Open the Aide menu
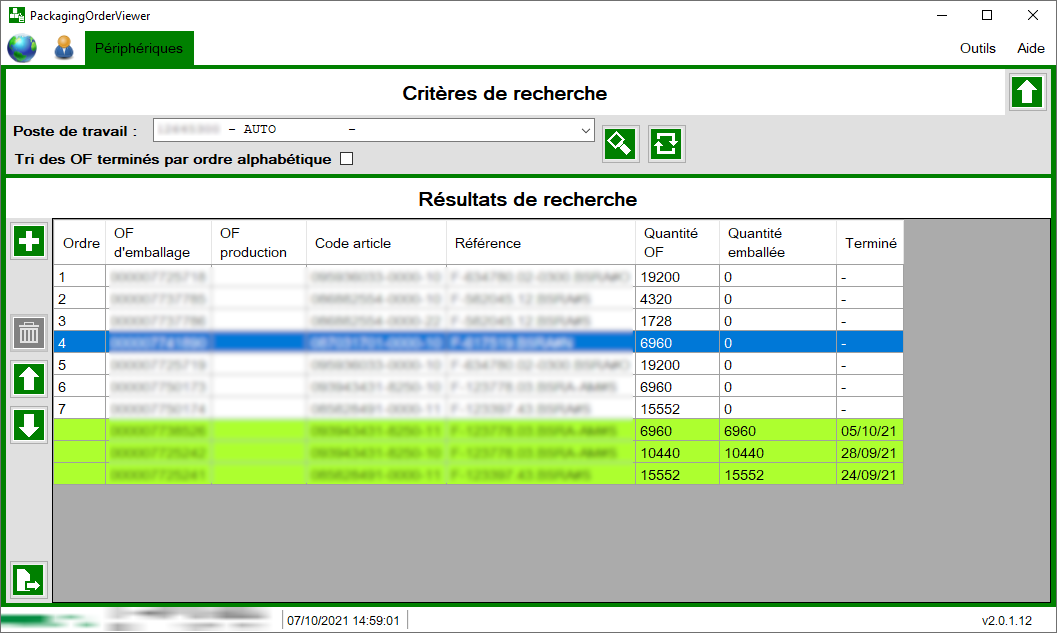Viewport: 1057px width, 633px height. coord(1030,48)
